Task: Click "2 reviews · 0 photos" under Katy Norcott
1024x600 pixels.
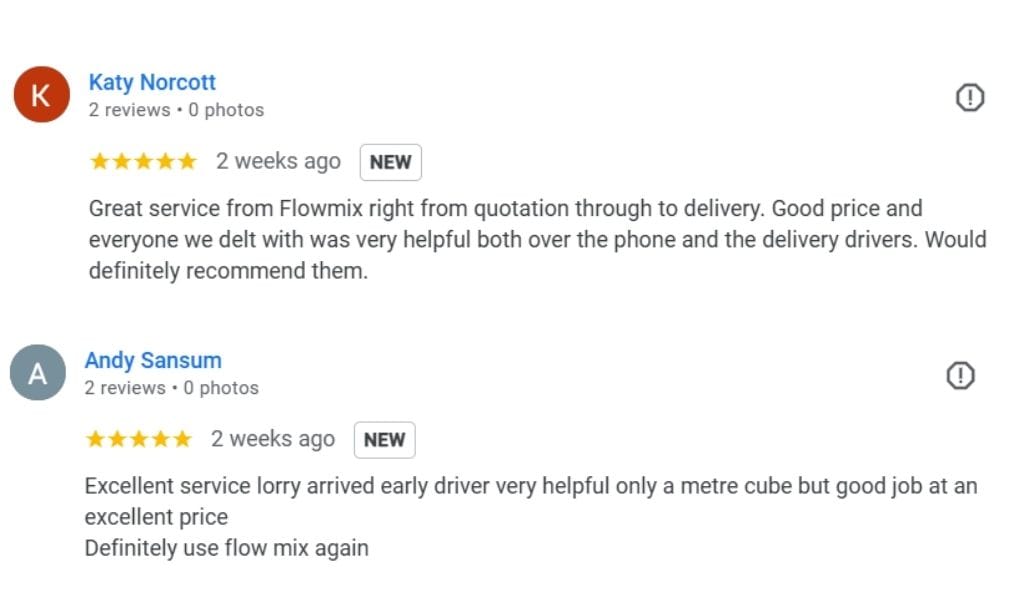Action: tap(176, 110)
